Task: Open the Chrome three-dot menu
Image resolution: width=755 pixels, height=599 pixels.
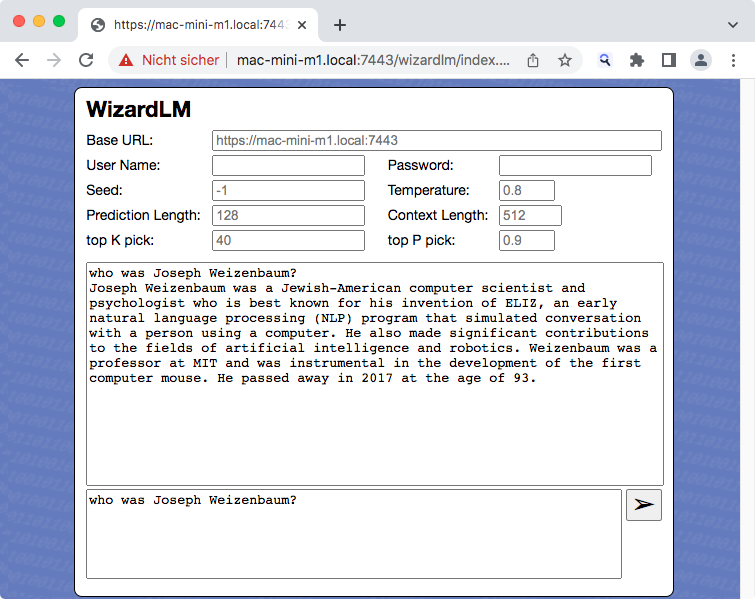Action: pyautogui.click(x=733, y=60)
